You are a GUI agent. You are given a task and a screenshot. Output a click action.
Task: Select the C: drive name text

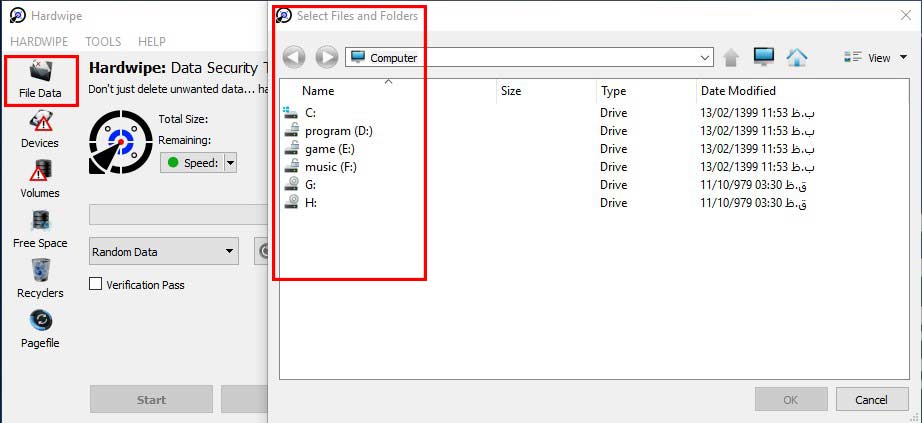[x=310, y=113]
